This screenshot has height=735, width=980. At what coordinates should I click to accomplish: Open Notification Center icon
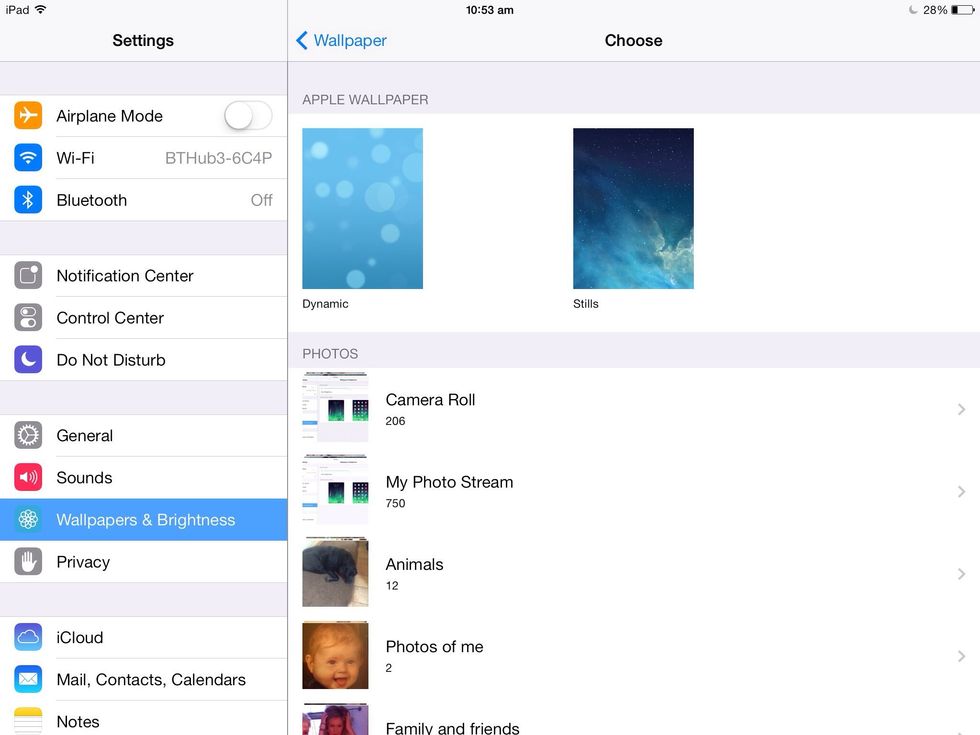(x=28, y=276)
